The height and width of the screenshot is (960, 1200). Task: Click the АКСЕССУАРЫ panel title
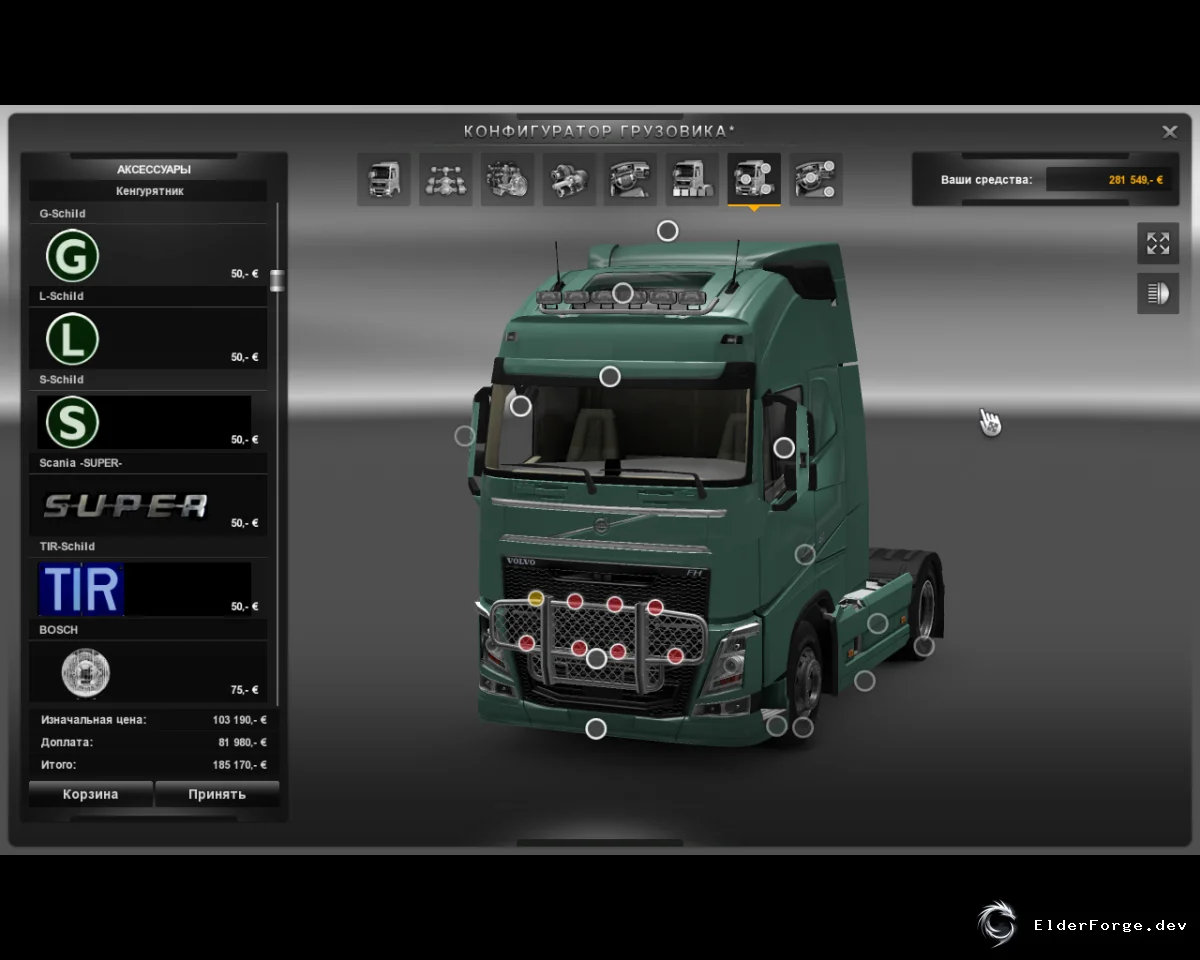click(153, 169)
